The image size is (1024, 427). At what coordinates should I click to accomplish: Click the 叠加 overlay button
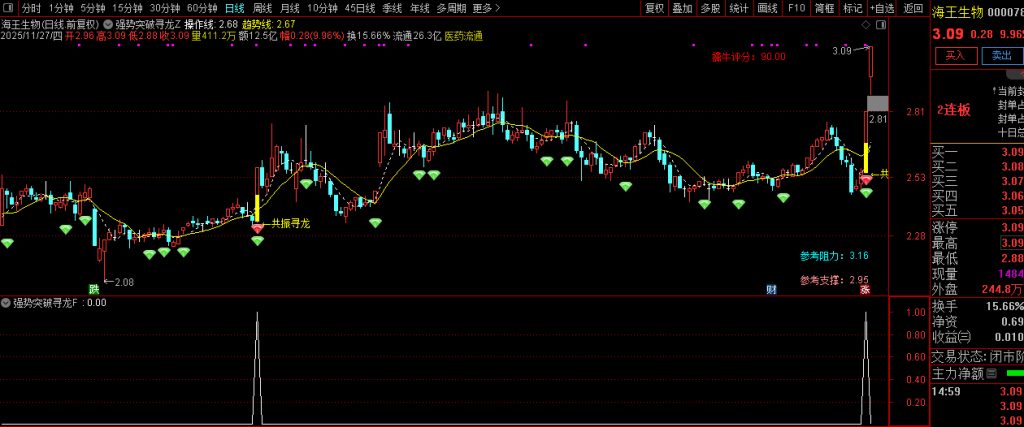tap(682, 8)
